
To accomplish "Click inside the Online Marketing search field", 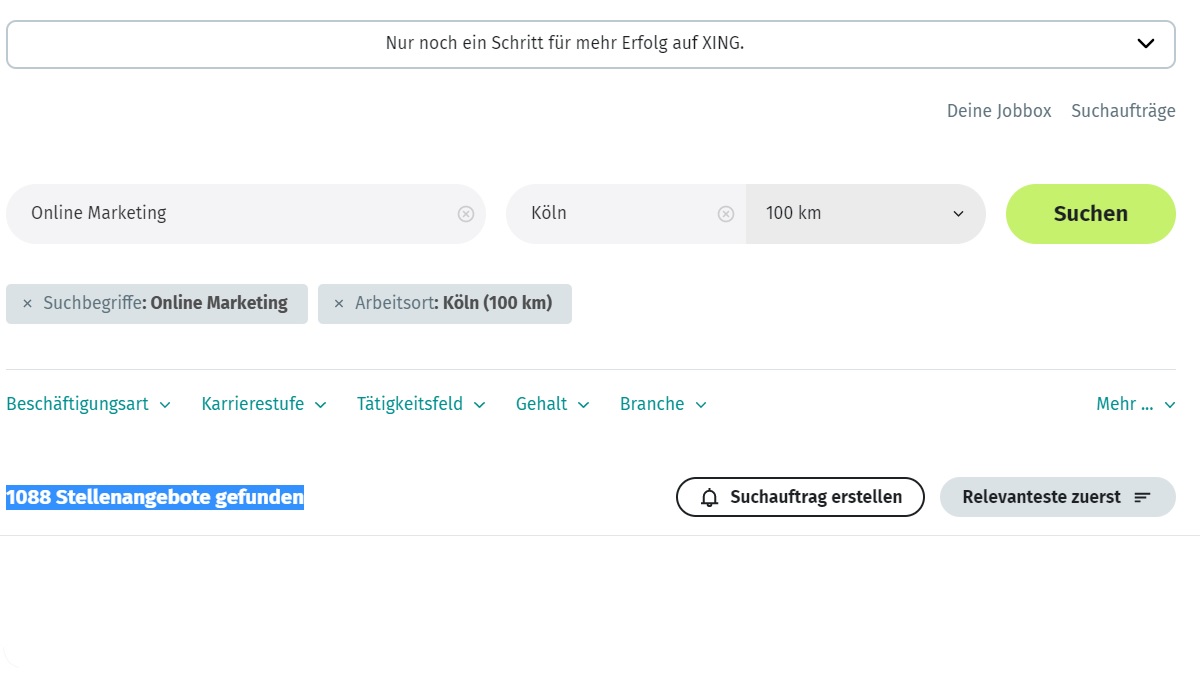I will point(200,212).
